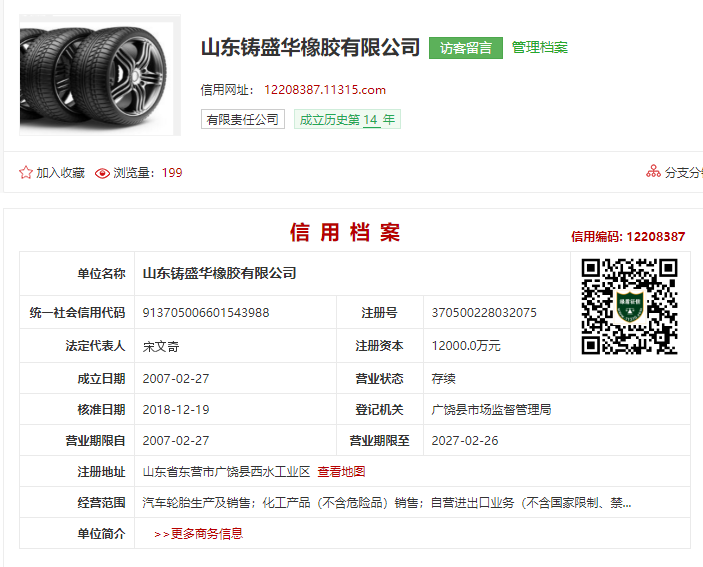
Task: Click registered capital 12000.0万元
Action: point(466,346)
